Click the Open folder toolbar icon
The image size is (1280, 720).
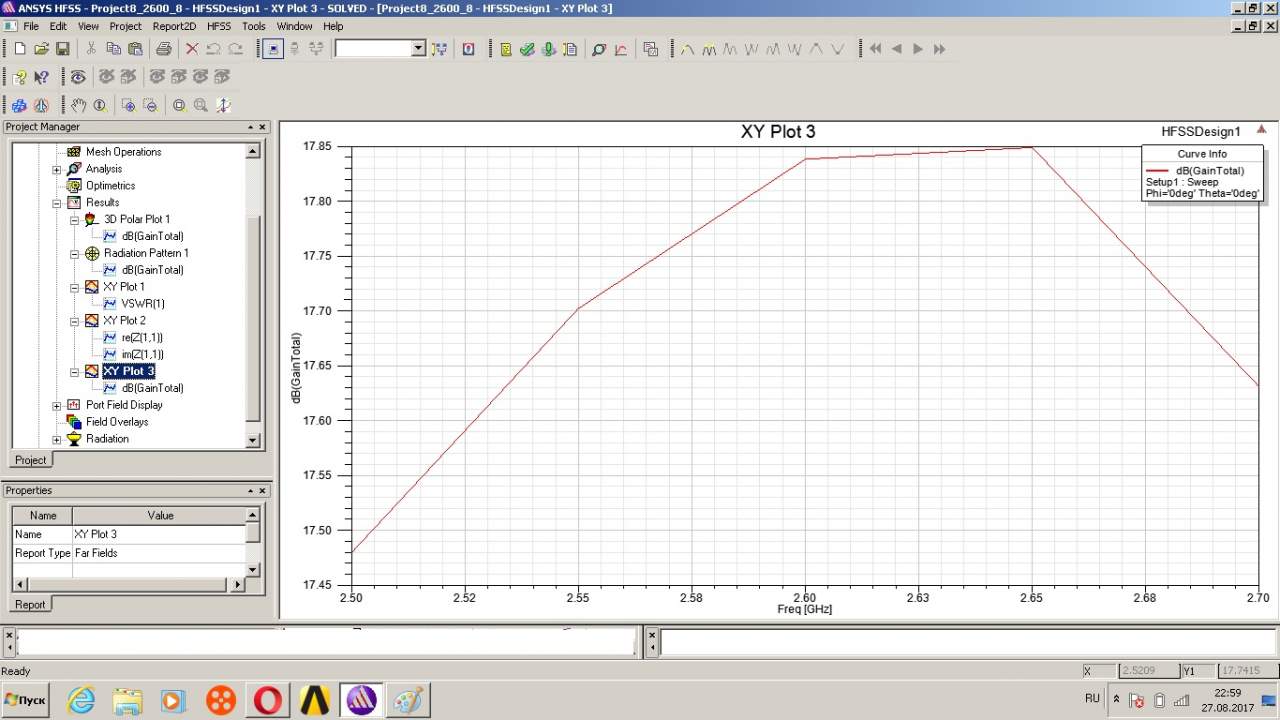41,49
